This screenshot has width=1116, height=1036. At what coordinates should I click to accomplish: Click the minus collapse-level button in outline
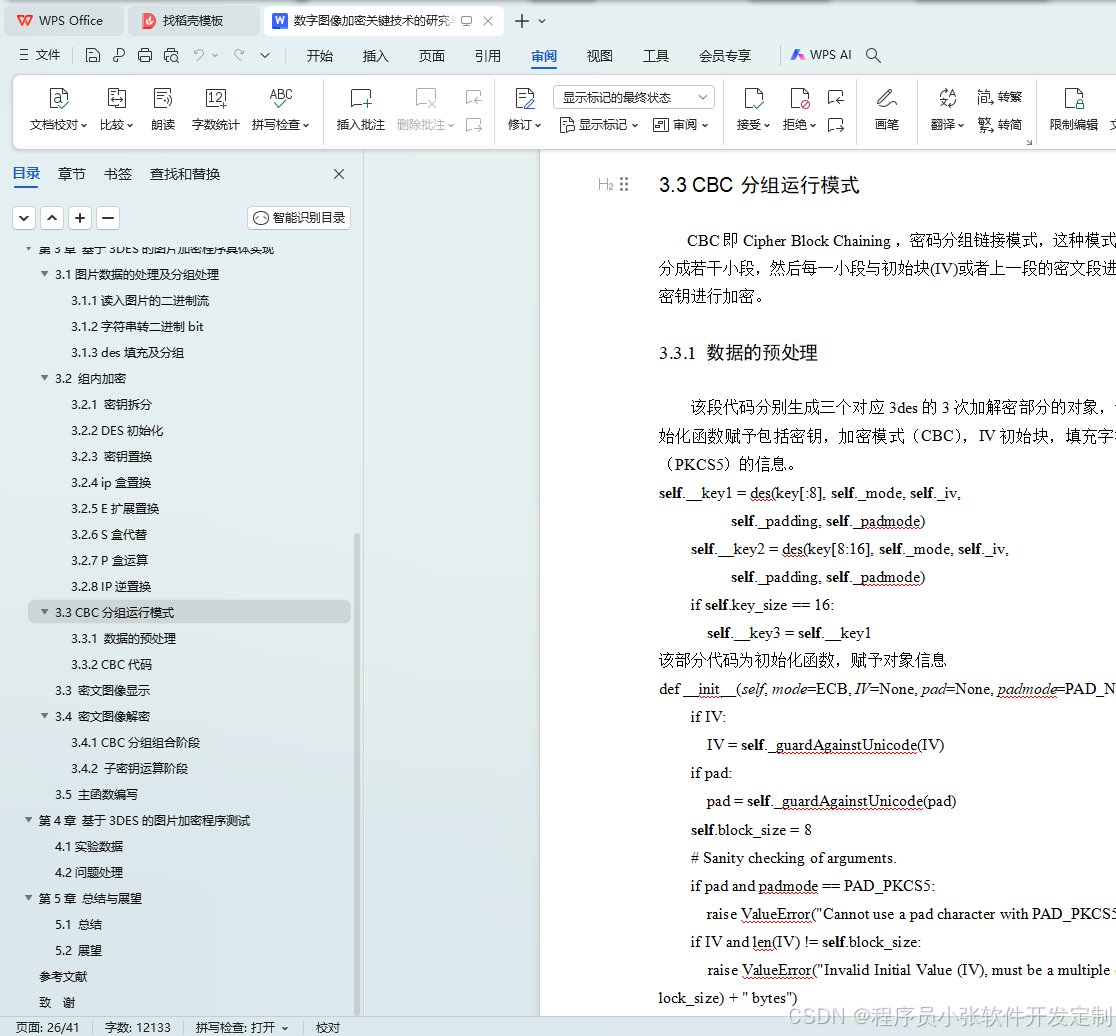(x=107, y=218)
